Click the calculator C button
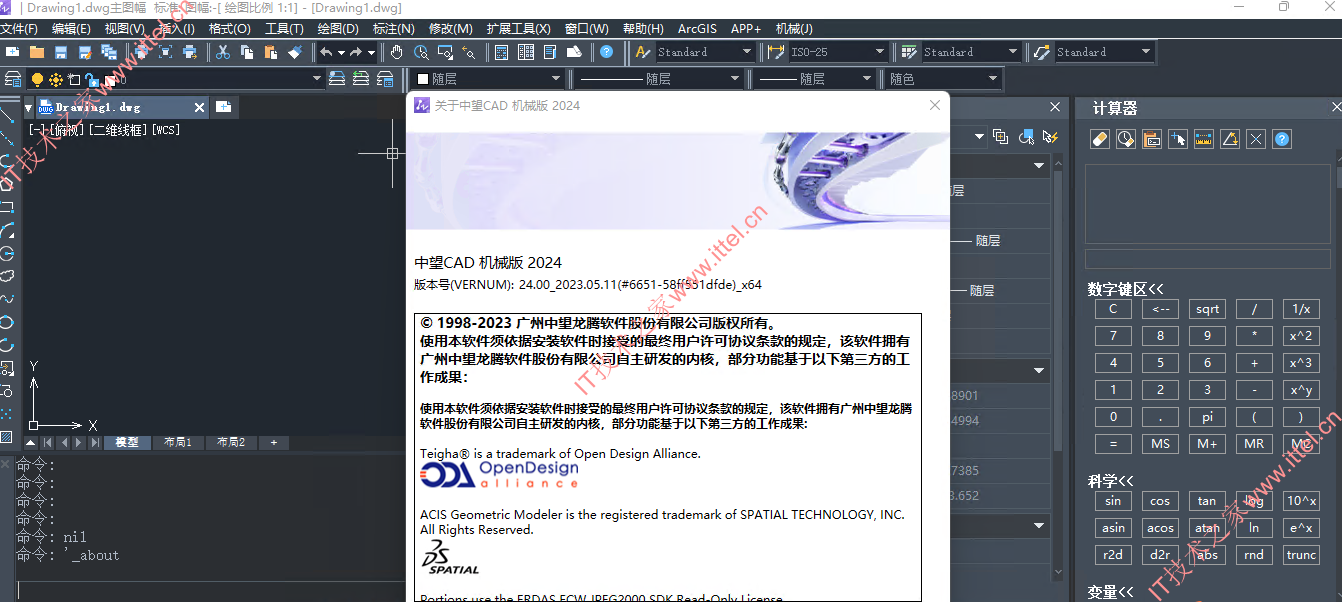1342x602 pixels. click(x=1113, y=309)
